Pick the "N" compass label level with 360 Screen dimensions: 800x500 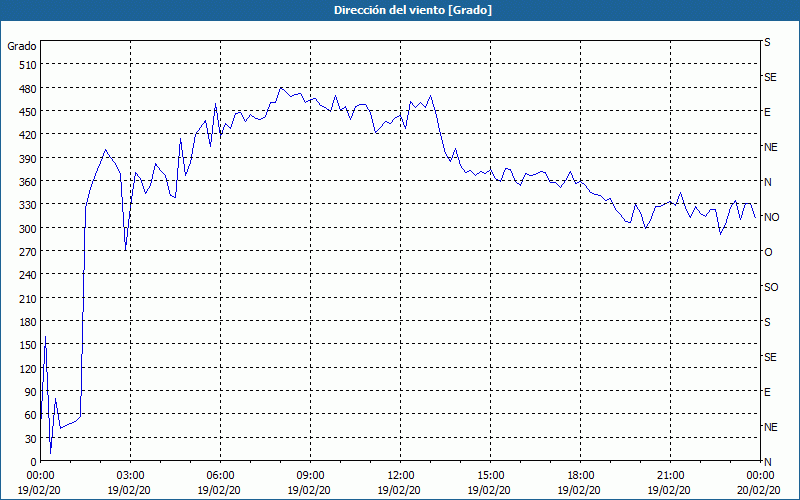click(x=768, y=182)
